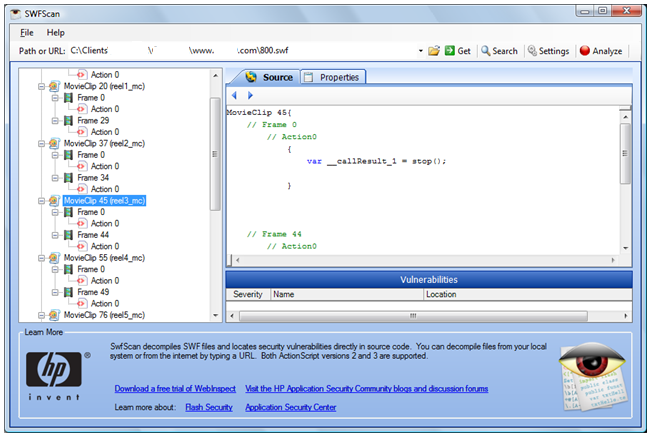
Task: Collapse Frame 49 under MovieClip 55
Action: pyautogui.click(x=55, y=292)
